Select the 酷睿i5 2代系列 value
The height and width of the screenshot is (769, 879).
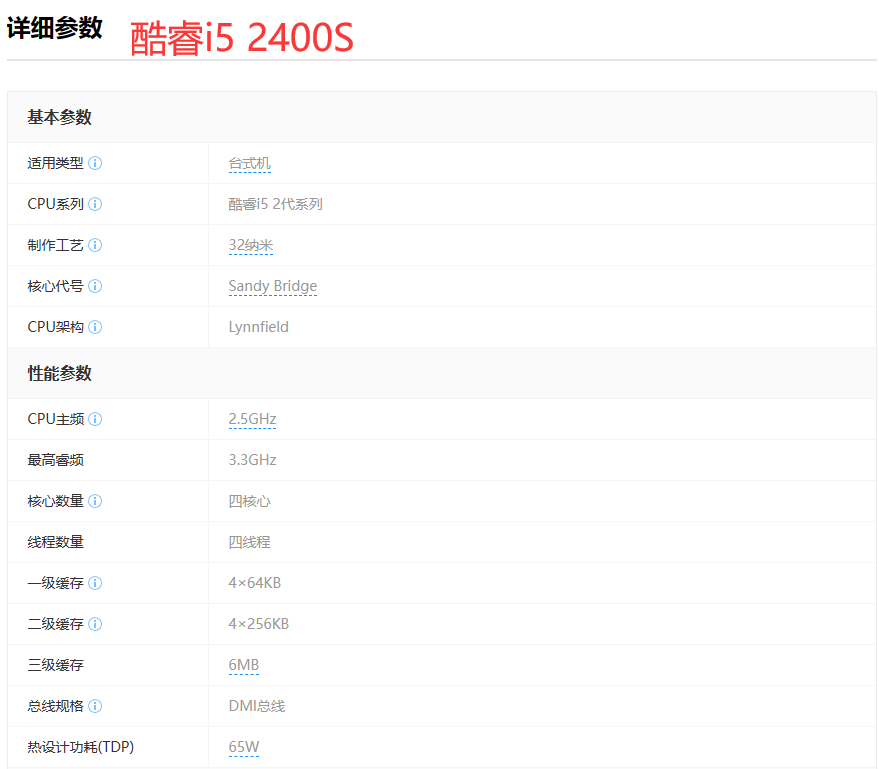(x=275, y=204)
